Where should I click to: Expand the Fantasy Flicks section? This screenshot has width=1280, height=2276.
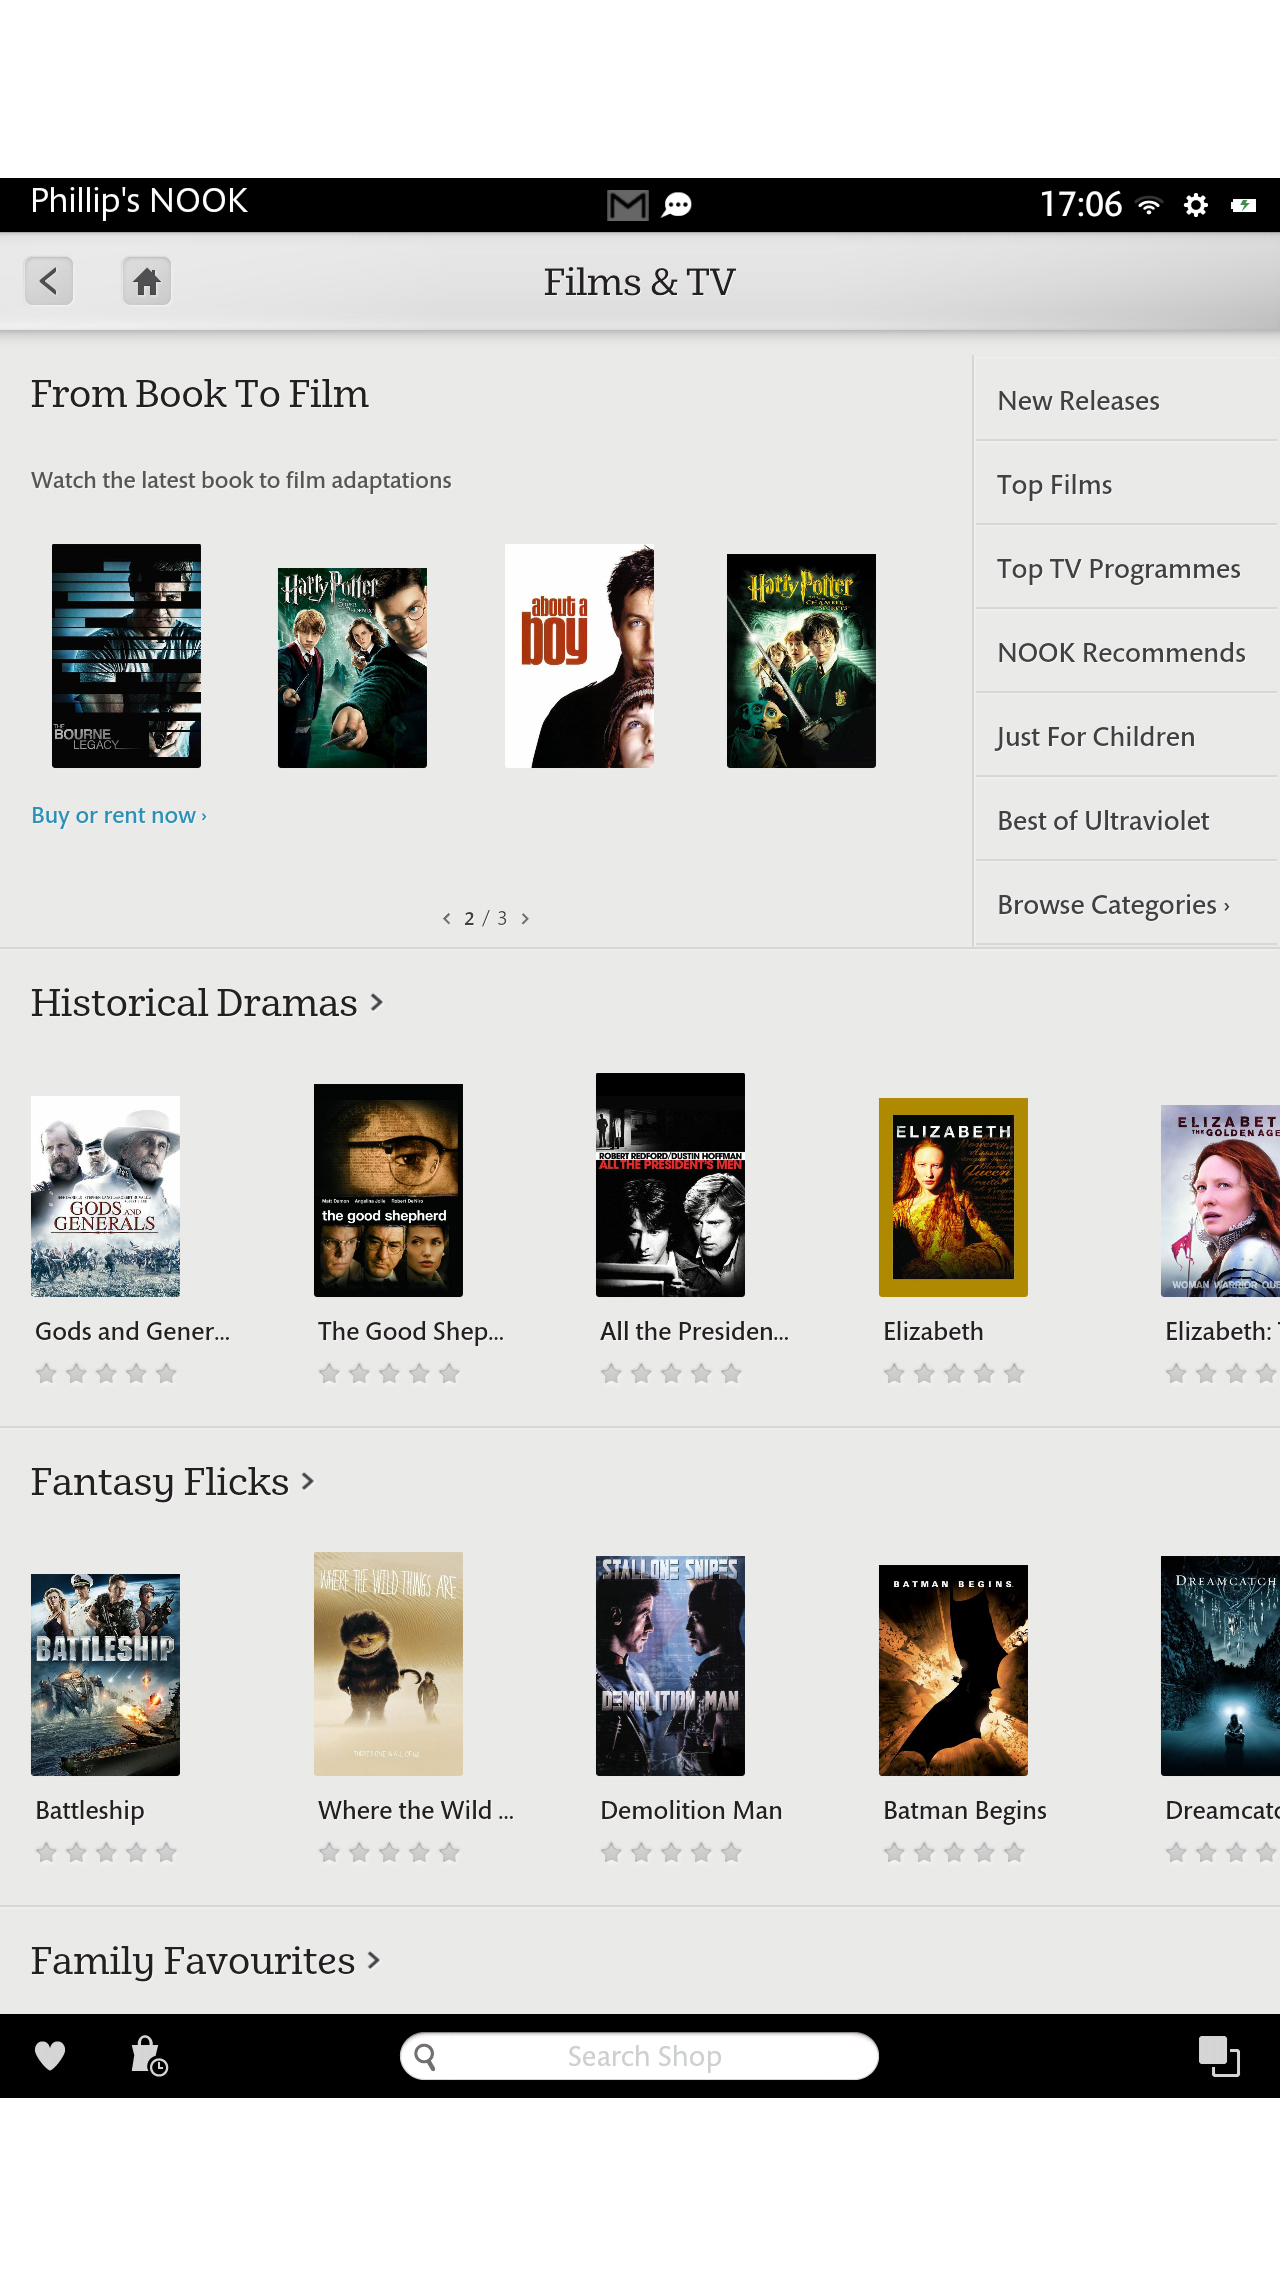click(x=173, y=1481)
